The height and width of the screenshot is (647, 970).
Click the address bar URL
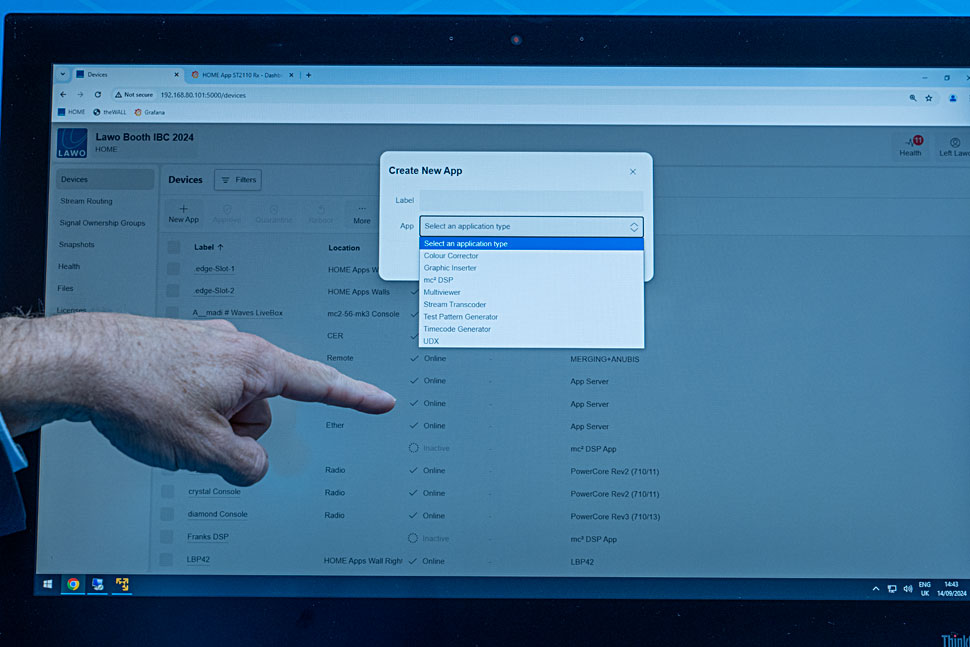203,95
